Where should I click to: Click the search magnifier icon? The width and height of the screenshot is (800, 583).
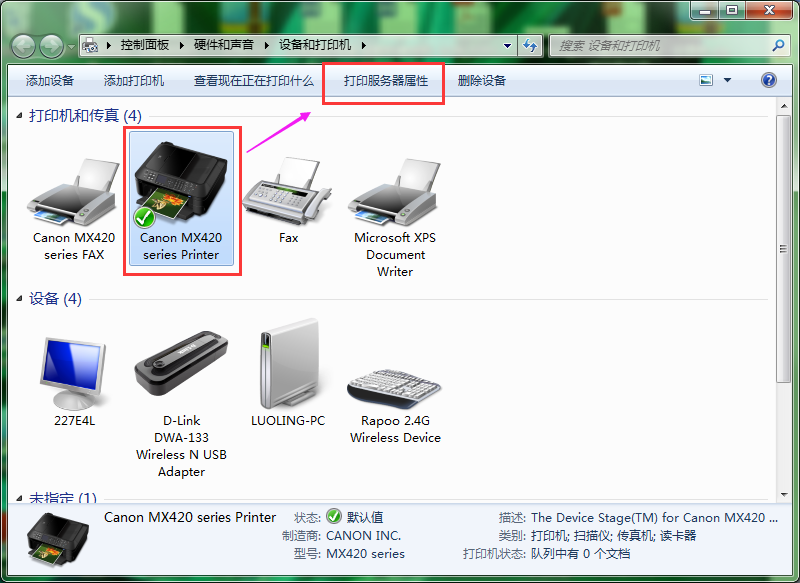click(778, 45)
